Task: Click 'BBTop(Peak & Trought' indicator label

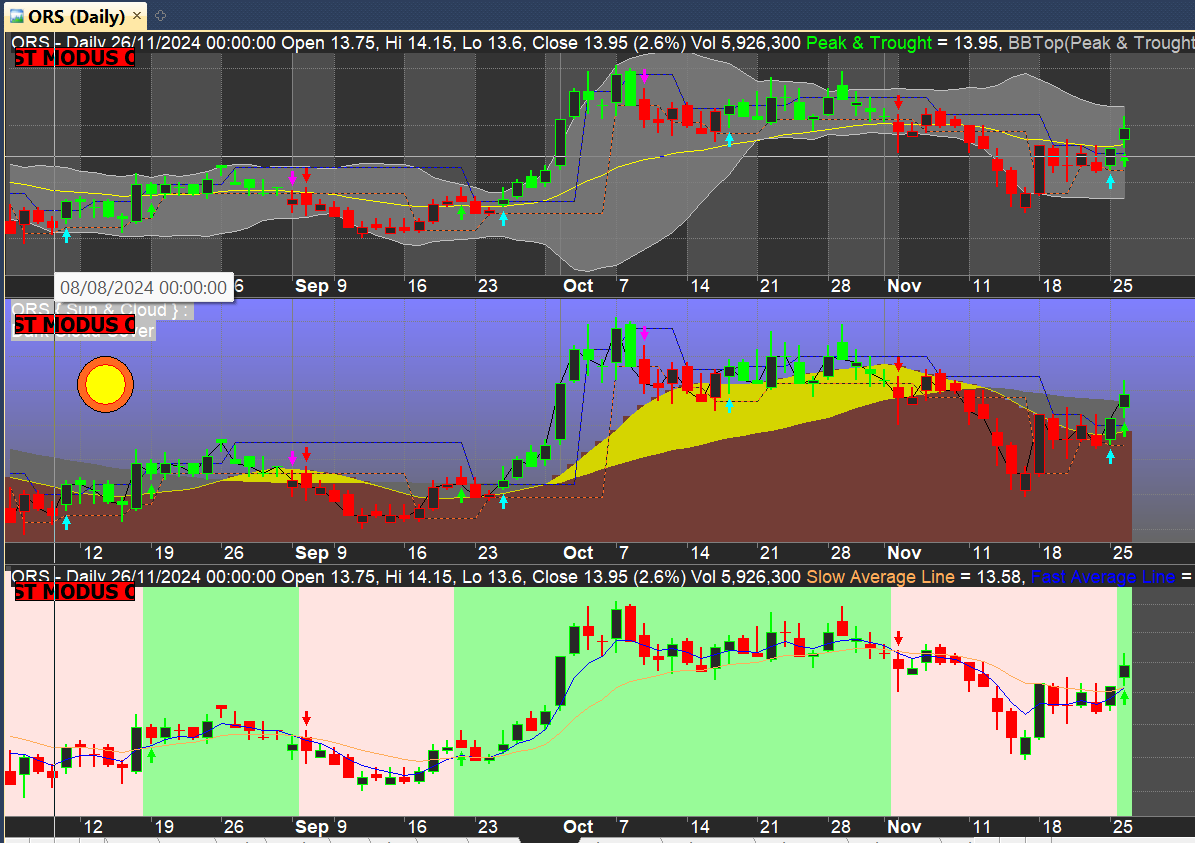Action: click(x=1100, y=43)
